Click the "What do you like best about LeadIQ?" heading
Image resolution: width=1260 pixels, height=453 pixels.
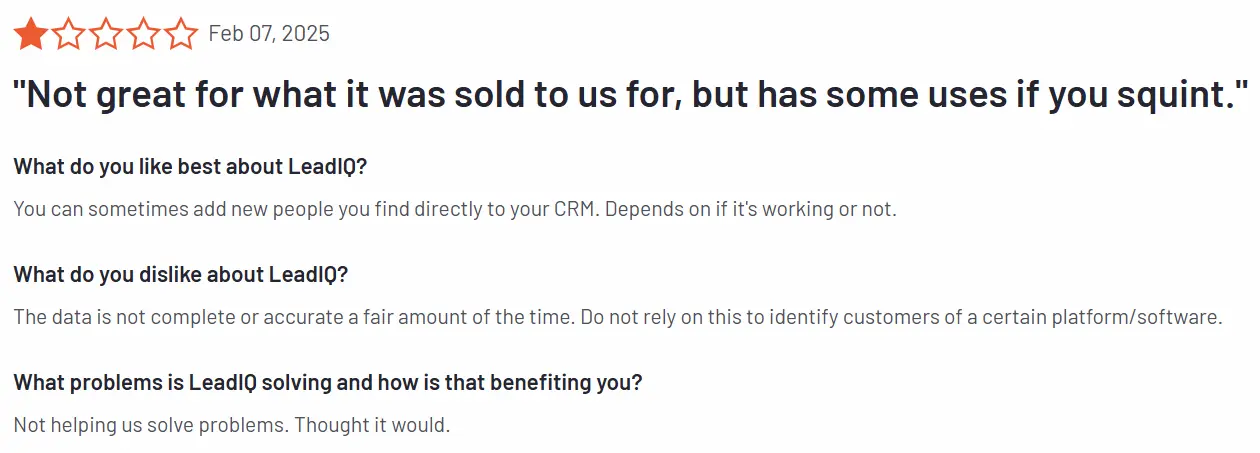tap(190, 166)
